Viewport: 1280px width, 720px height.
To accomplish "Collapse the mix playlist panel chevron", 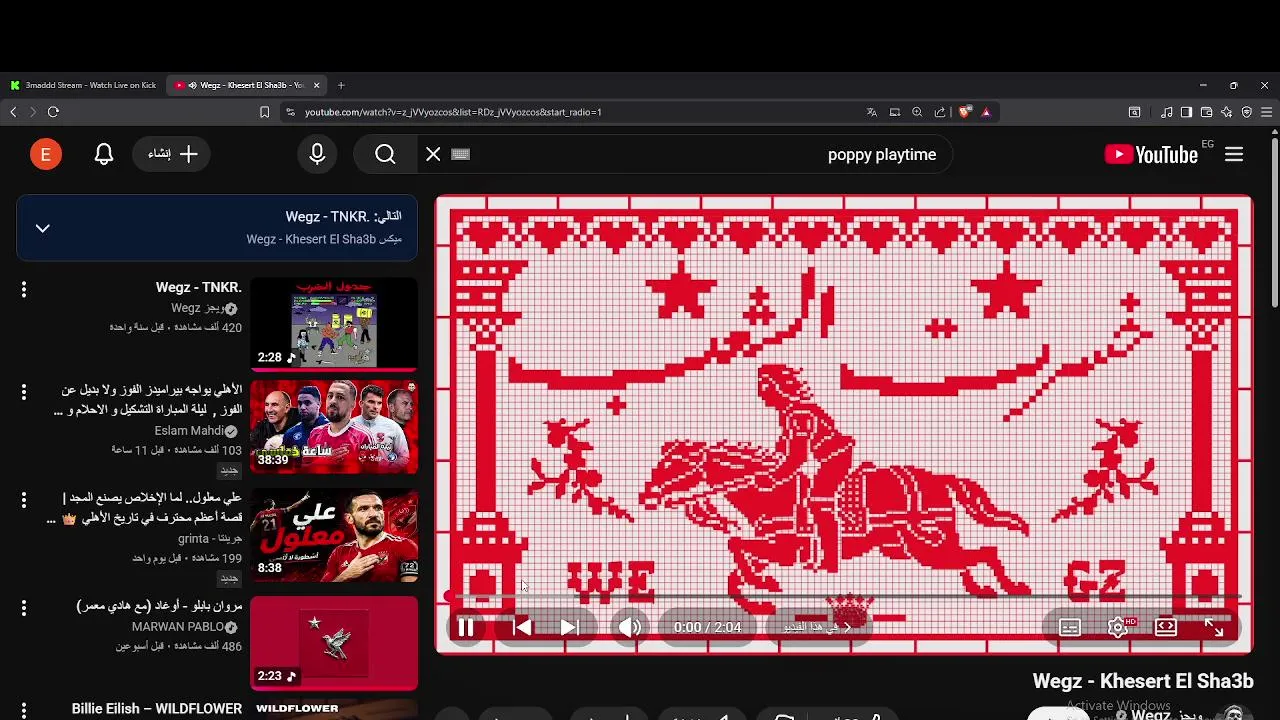I will [42, 228].
